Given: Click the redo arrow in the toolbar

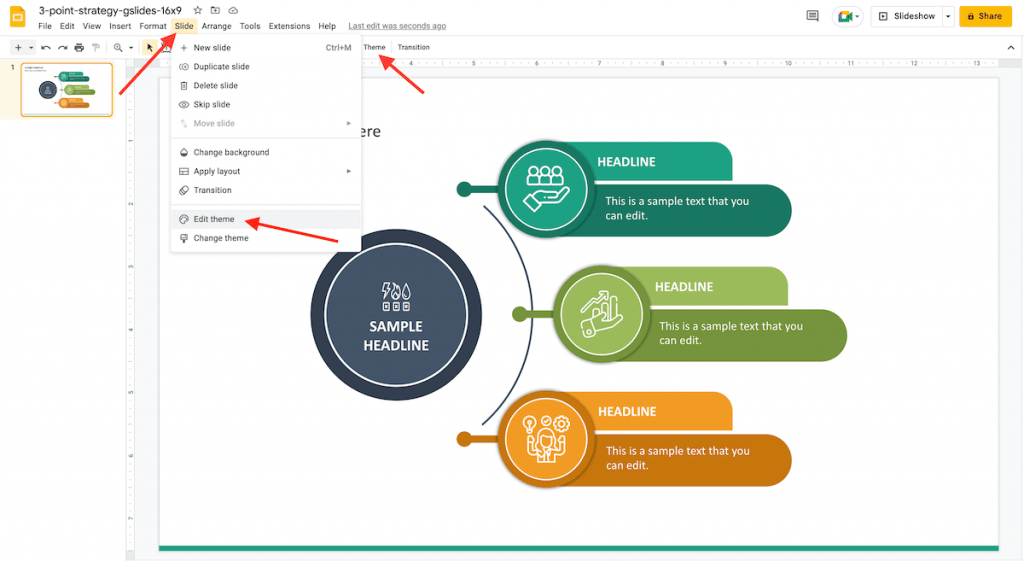Looking at the screenshot, I should pos(62,47).
